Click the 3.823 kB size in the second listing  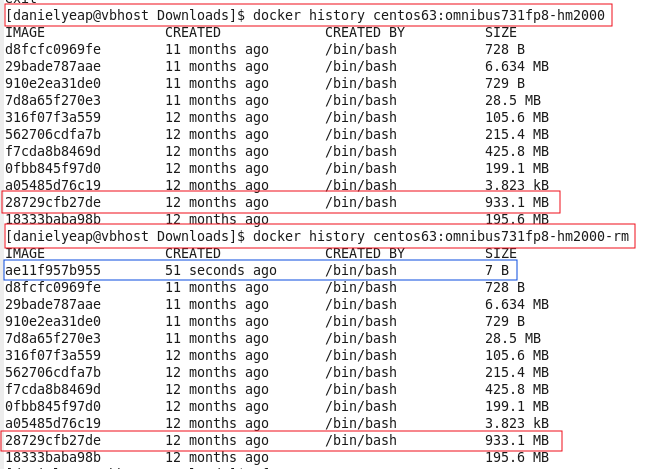pos(517,423)
